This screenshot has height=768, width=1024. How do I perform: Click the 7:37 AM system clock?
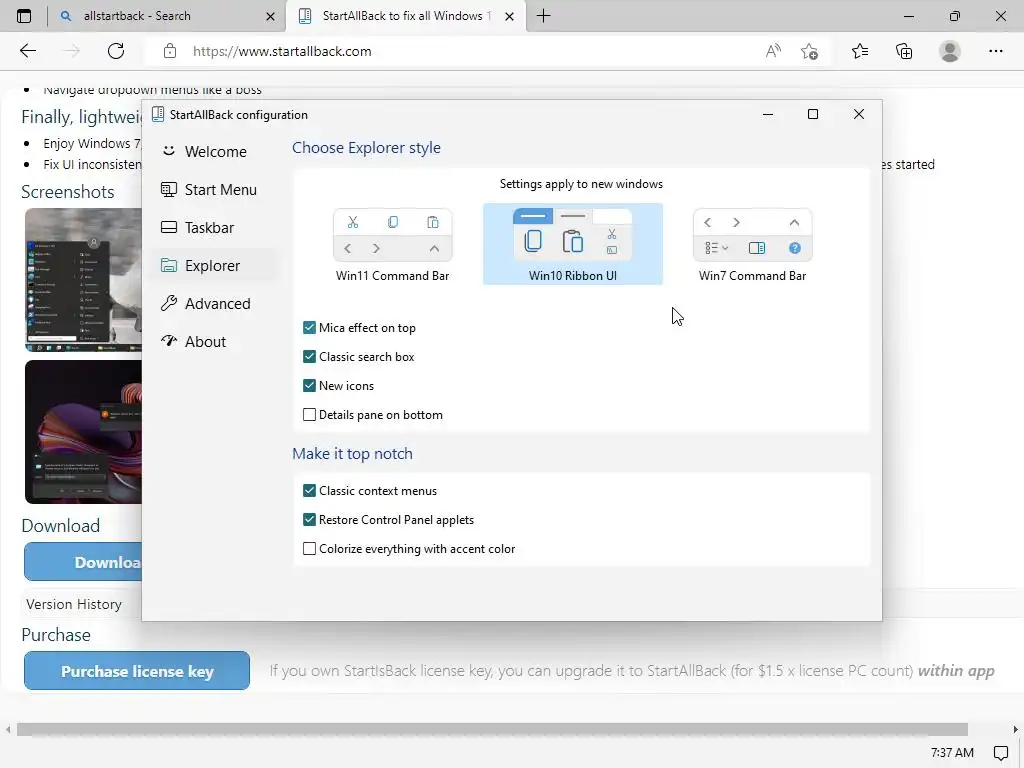tap(952, 753)
